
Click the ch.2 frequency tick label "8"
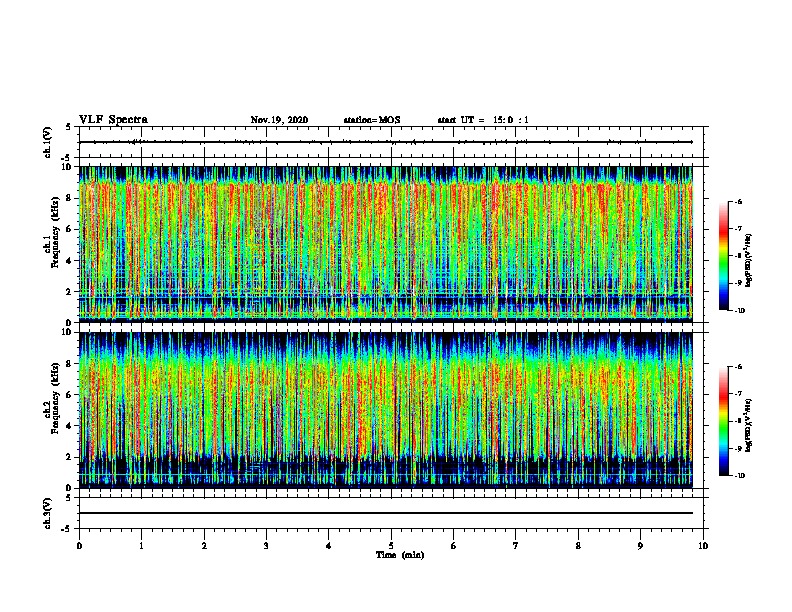pyautogui.click(x=70, y=364)
